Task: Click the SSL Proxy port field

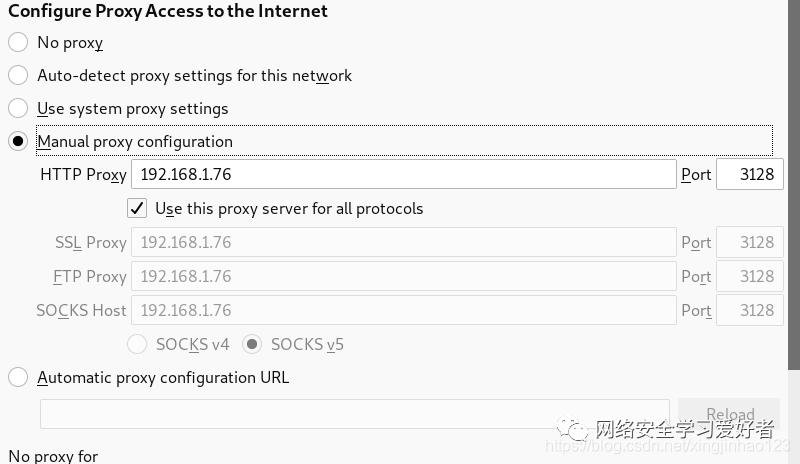Action: 749,242
